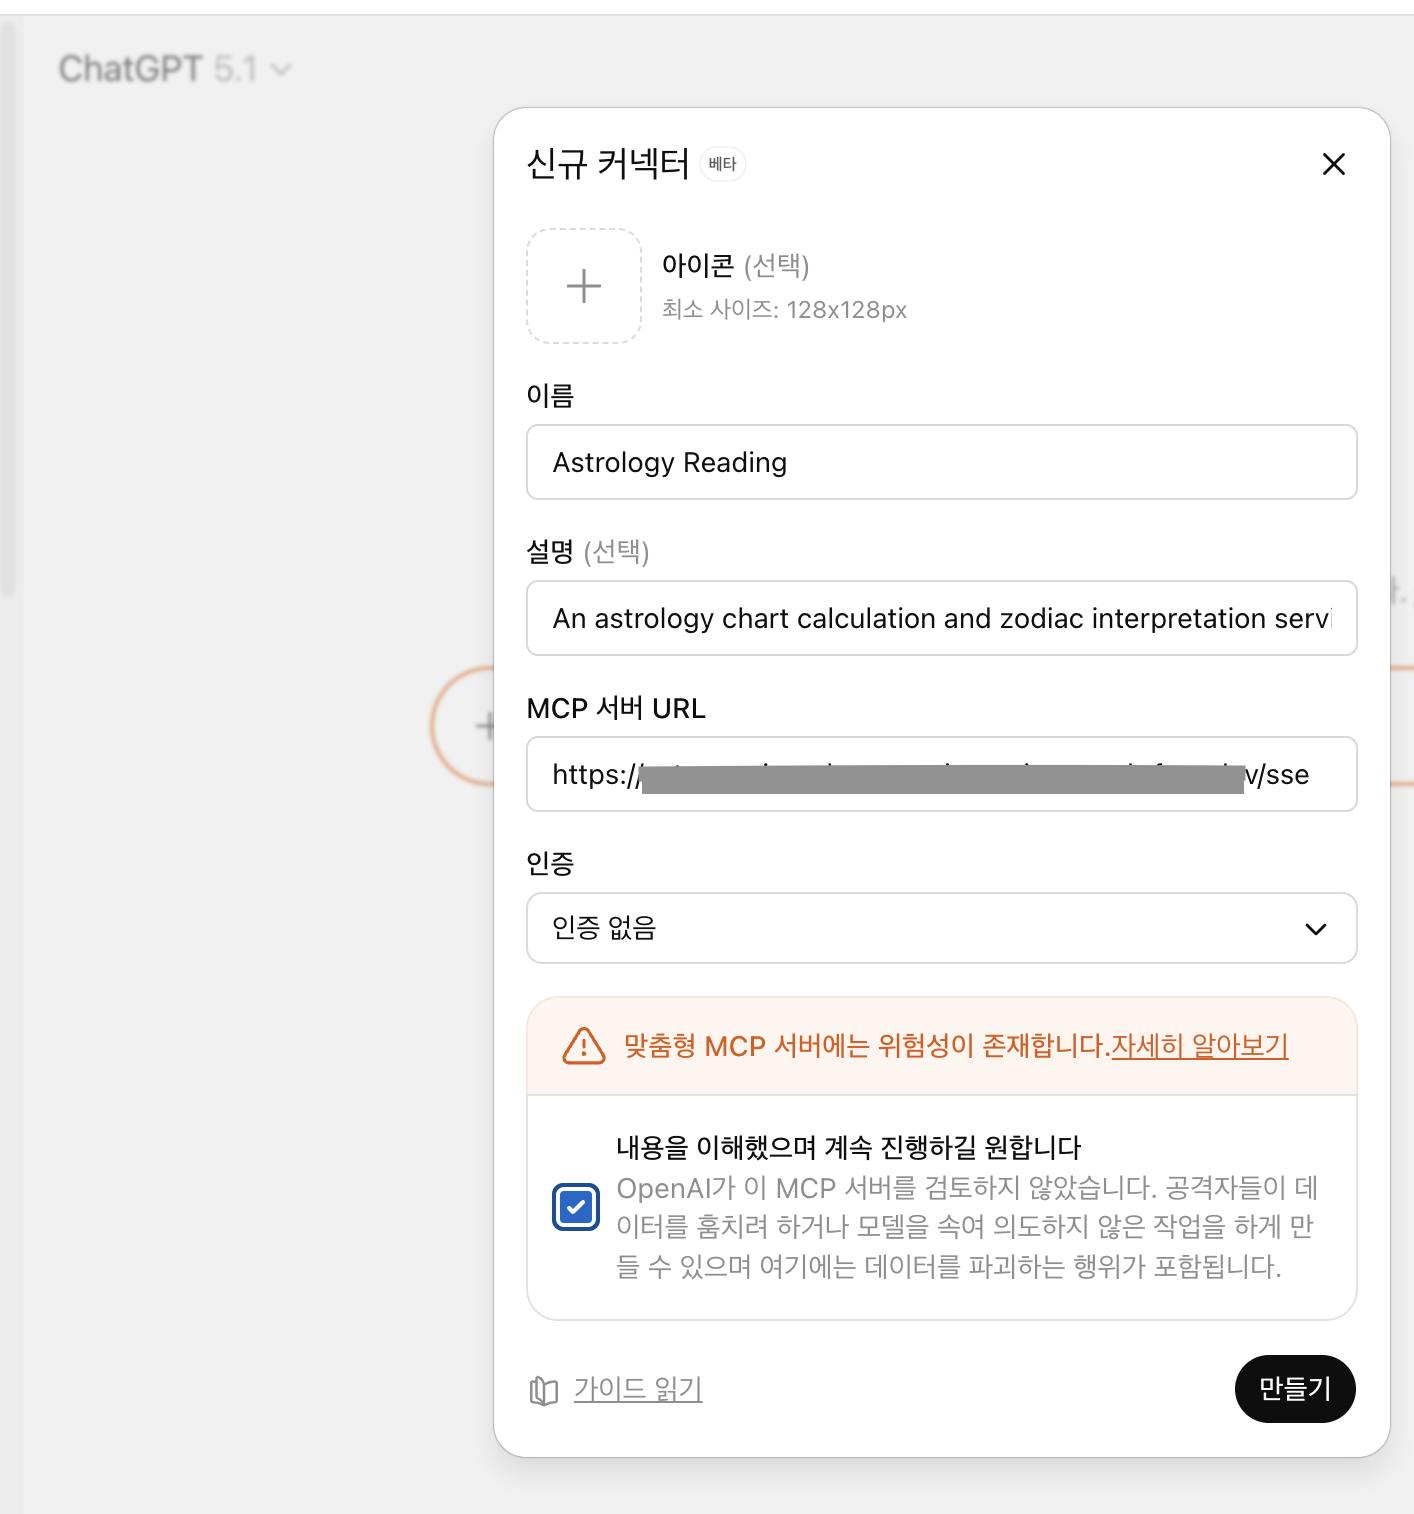Image resolution: width=1414 pixels, height=1514 pixels.
Task: Close the 신규 커넥터 dialog with X
Action: pyautogui.click(x=1333, y=164)
